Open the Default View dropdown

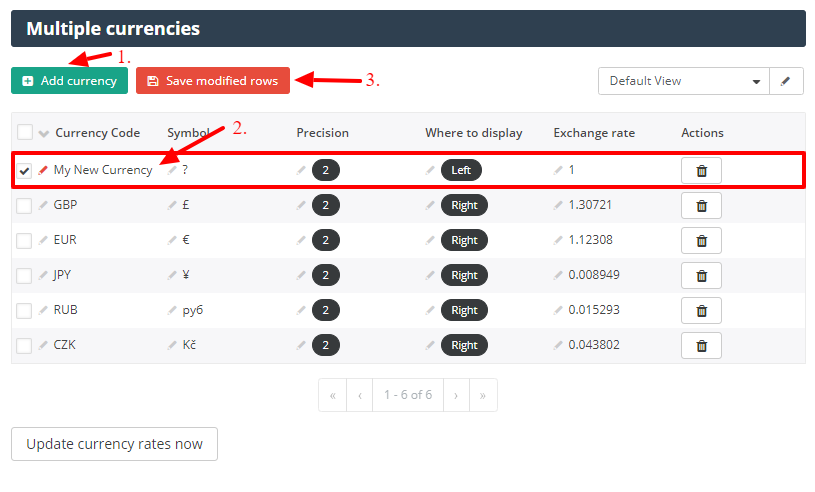pyautogui.click(x=683, y=81)
